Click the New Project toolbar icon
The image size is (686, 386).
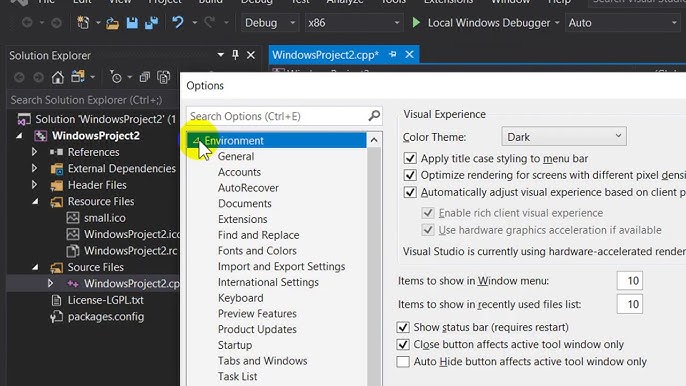(83, 23)
